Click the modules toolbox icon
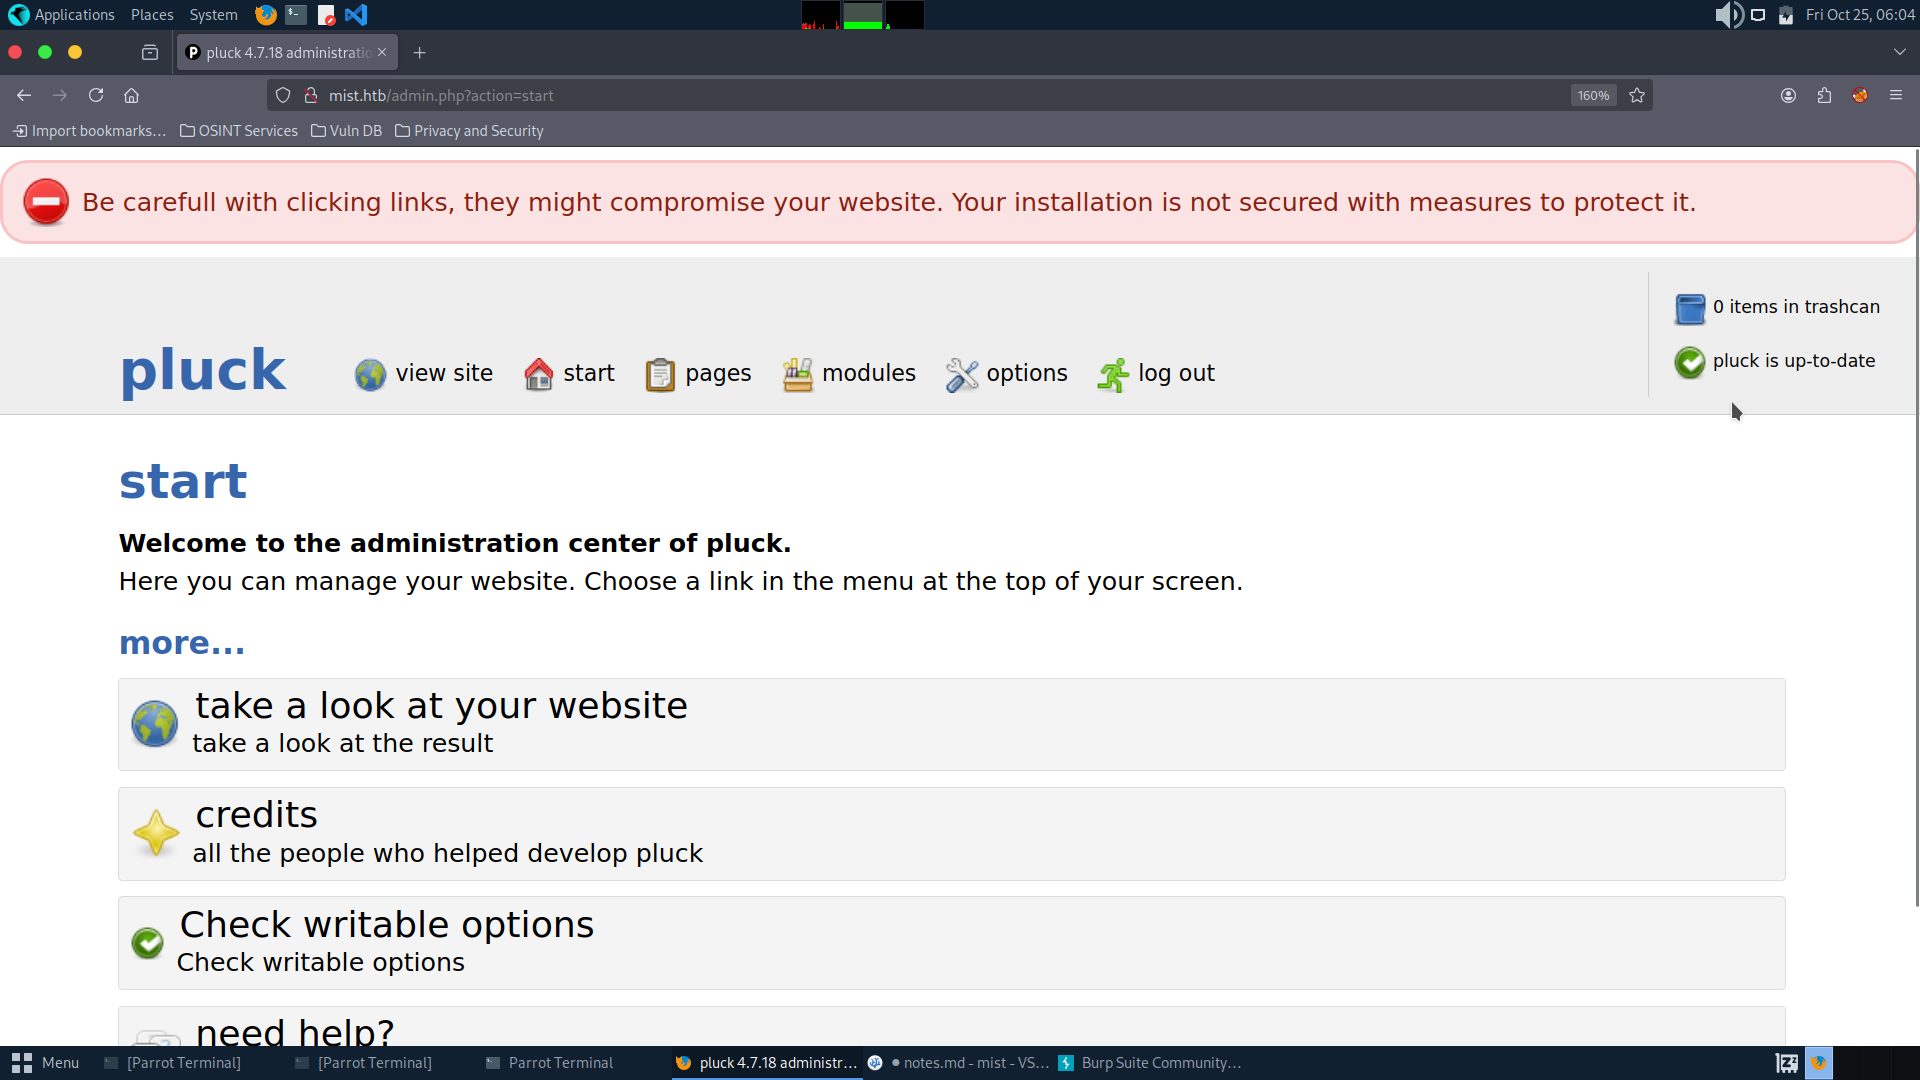This screenshot has width=1920, height=1080. tap(797, 375)
